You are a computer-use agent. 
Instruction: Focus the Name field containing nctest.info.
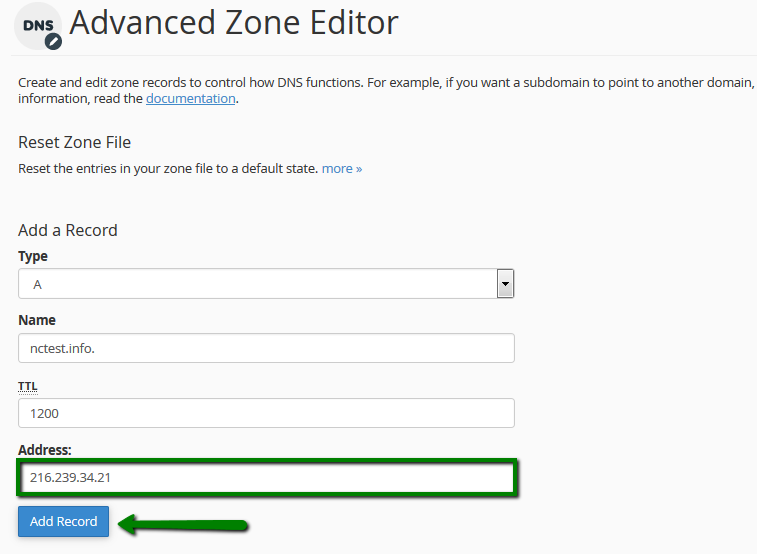pos(266,348)
